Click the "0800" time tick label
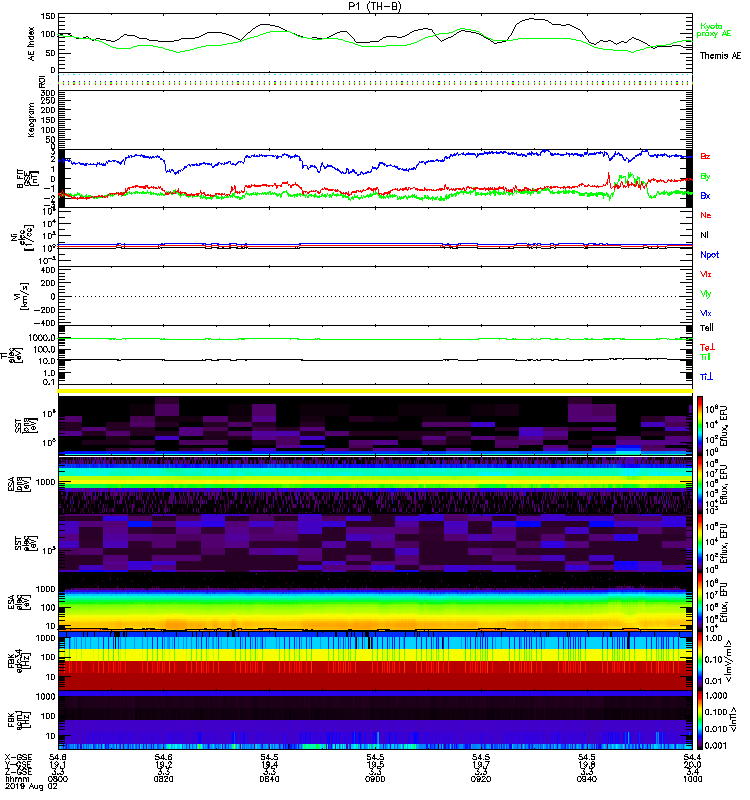This screenshot has width=750, height=800. 58,779
